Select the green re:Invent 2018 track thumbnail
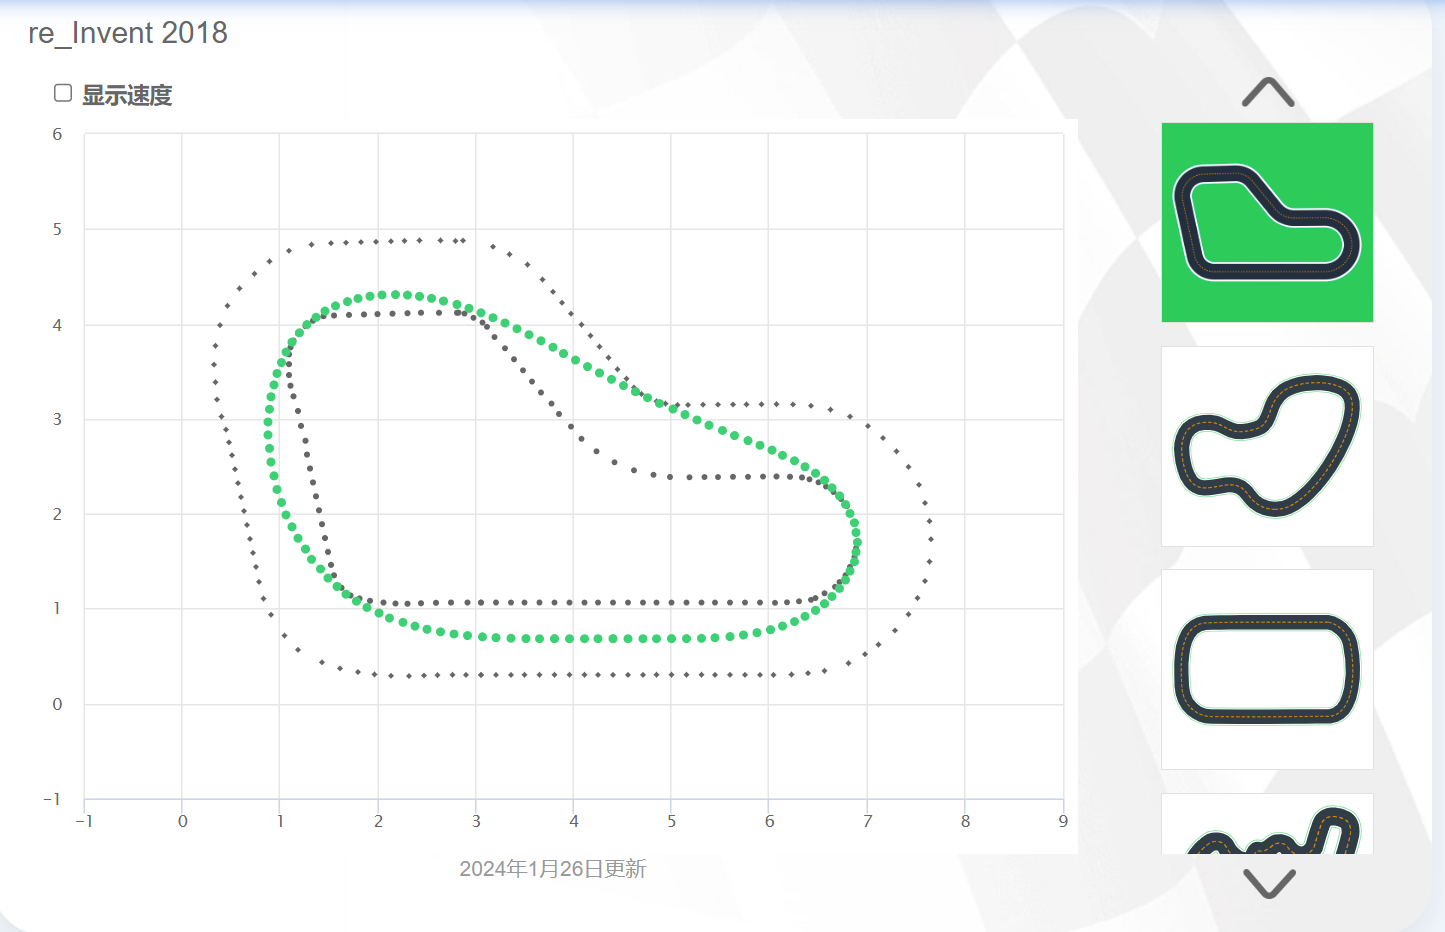Viewport: 1445px width, 932px height. tap(1267, 222)
